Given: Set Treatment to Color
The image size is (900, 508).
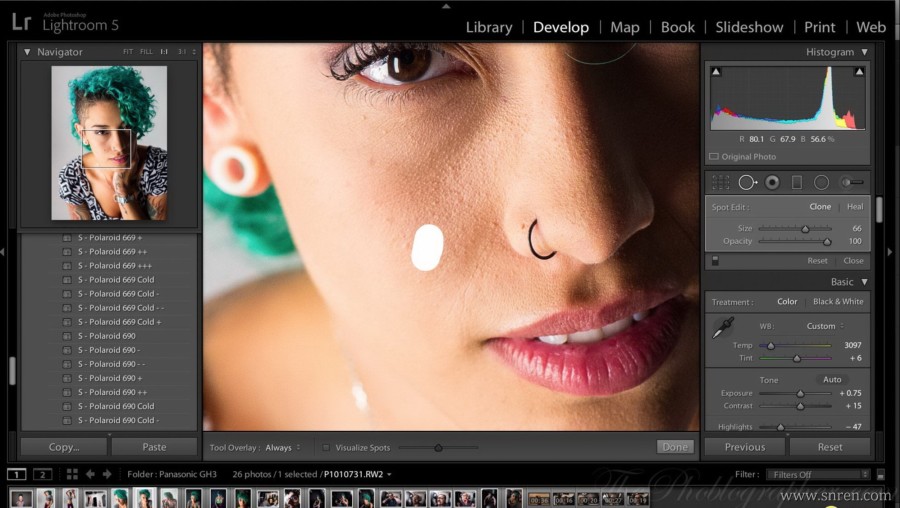Looking at the screenshot, I should (x=787, y=301).
